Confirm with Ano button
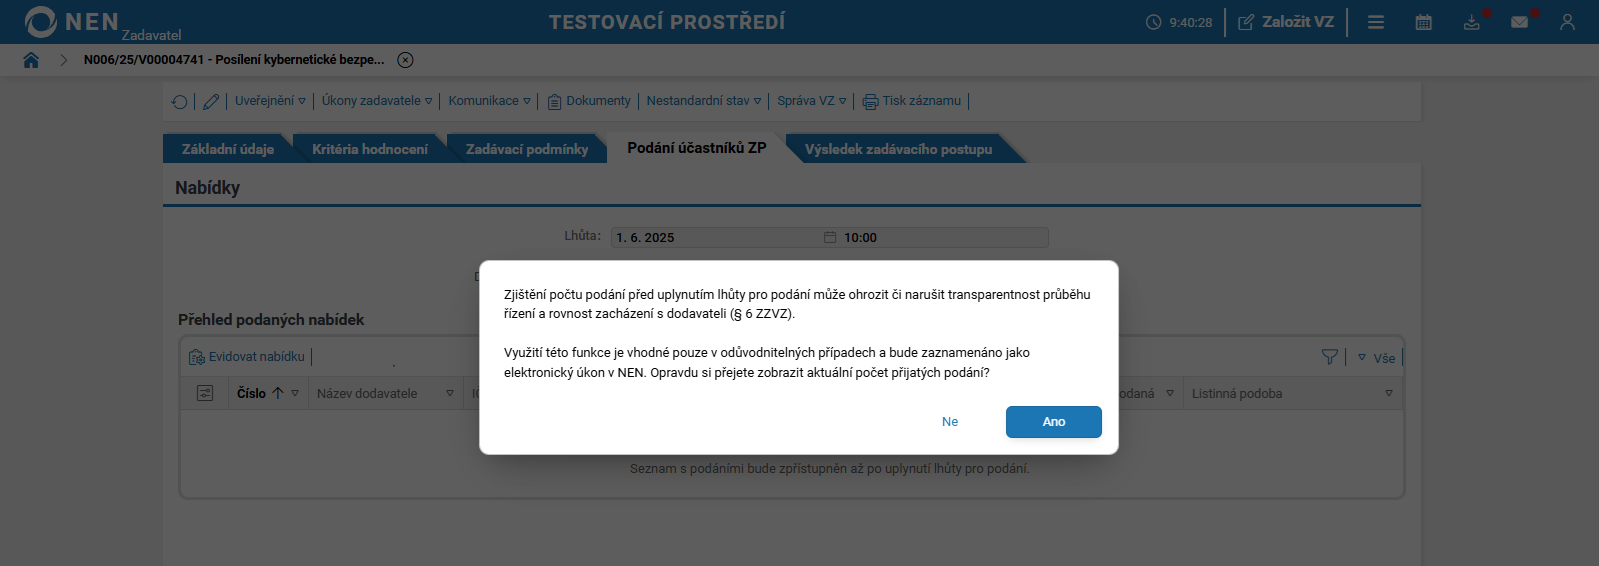The width and height of the screenshot is (1599, 566). [x=1054, y=422]
